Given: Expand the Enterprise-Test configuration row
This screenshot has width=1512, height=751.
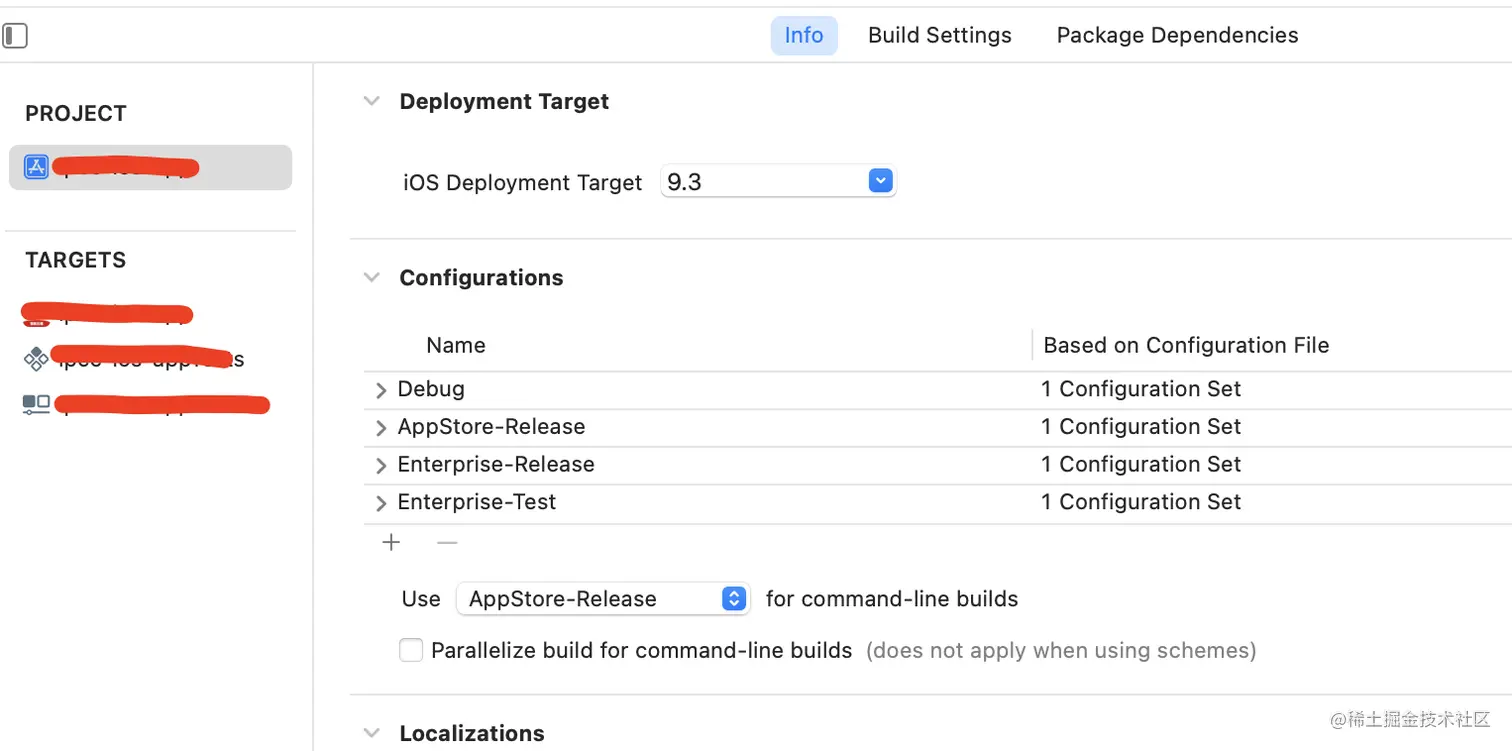Looking at the screenshot, I should [381, 503].
